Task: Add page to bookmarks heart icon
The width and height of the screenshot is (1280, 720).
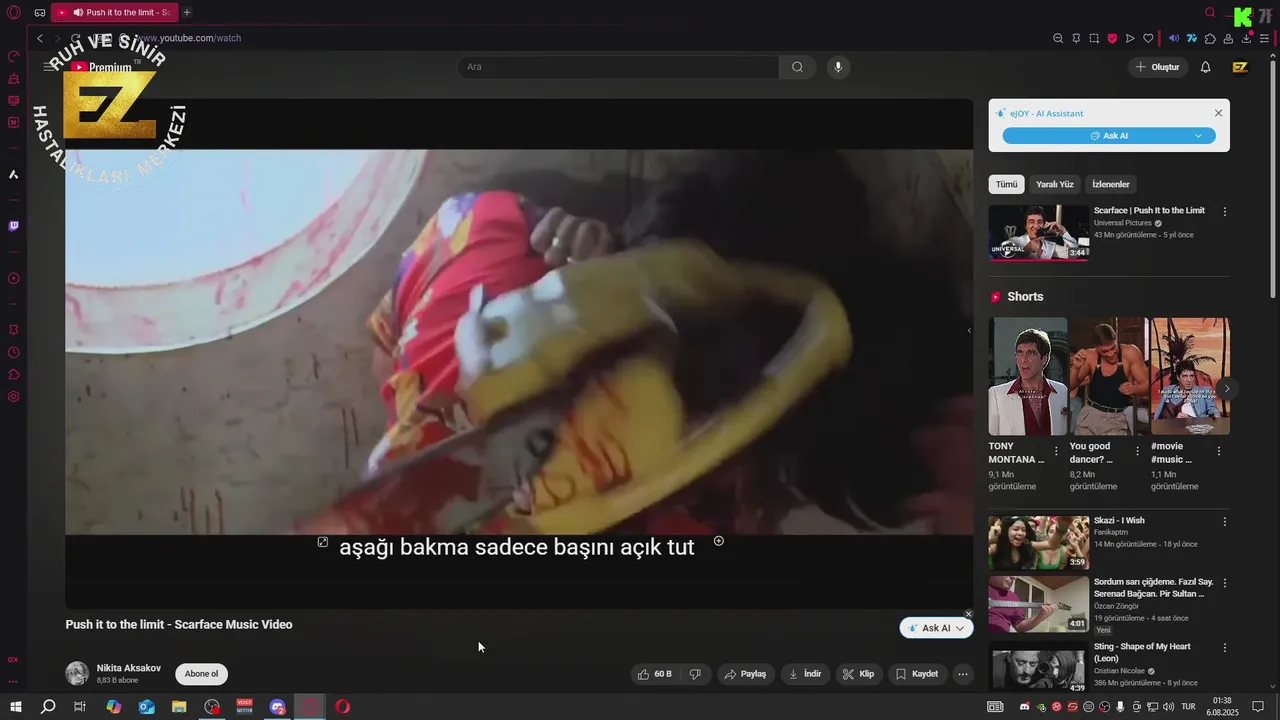Action: point(1148,38)
